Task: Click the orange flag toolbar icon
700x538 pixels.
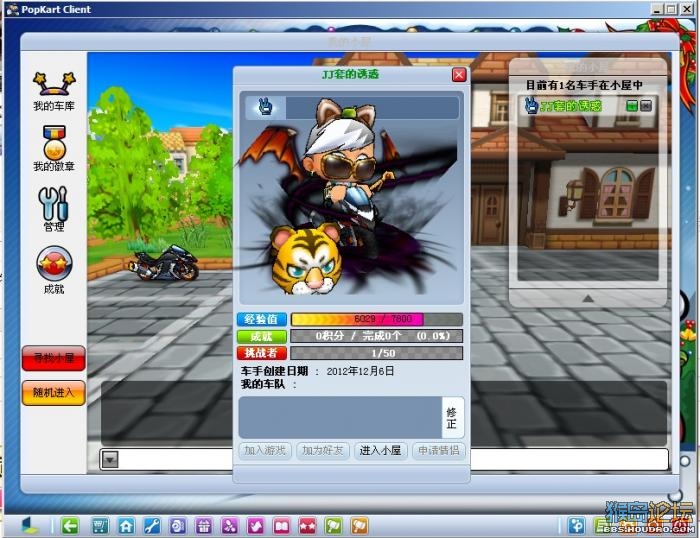Action: tap(359, 526)
